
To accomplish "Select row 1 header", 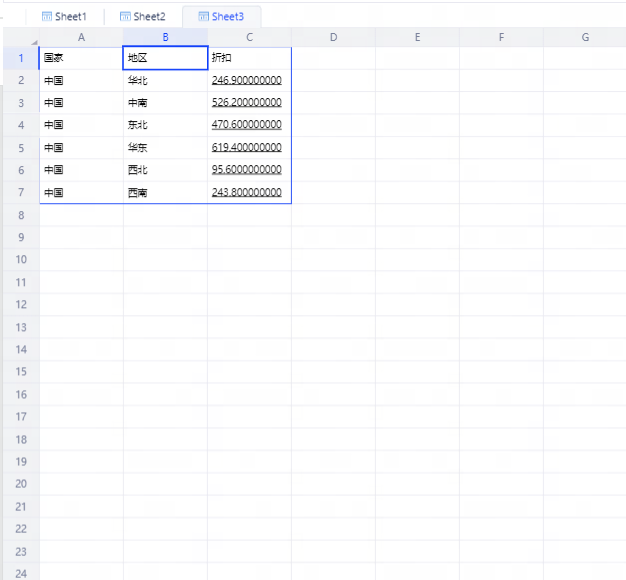I will click(20, 57).
